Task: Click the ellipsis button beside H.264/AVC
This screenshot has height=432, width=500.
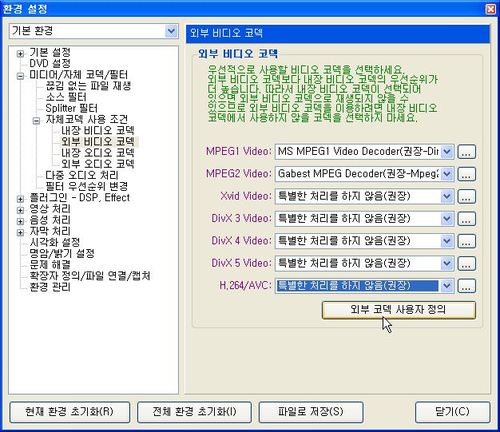Action: pos(466,286)
